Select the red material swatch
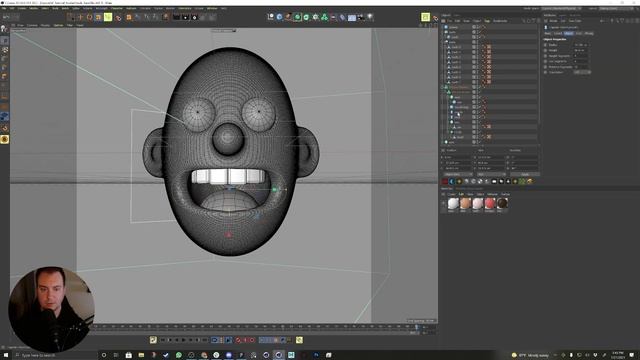The image size is (640, 360). (490, 203)
